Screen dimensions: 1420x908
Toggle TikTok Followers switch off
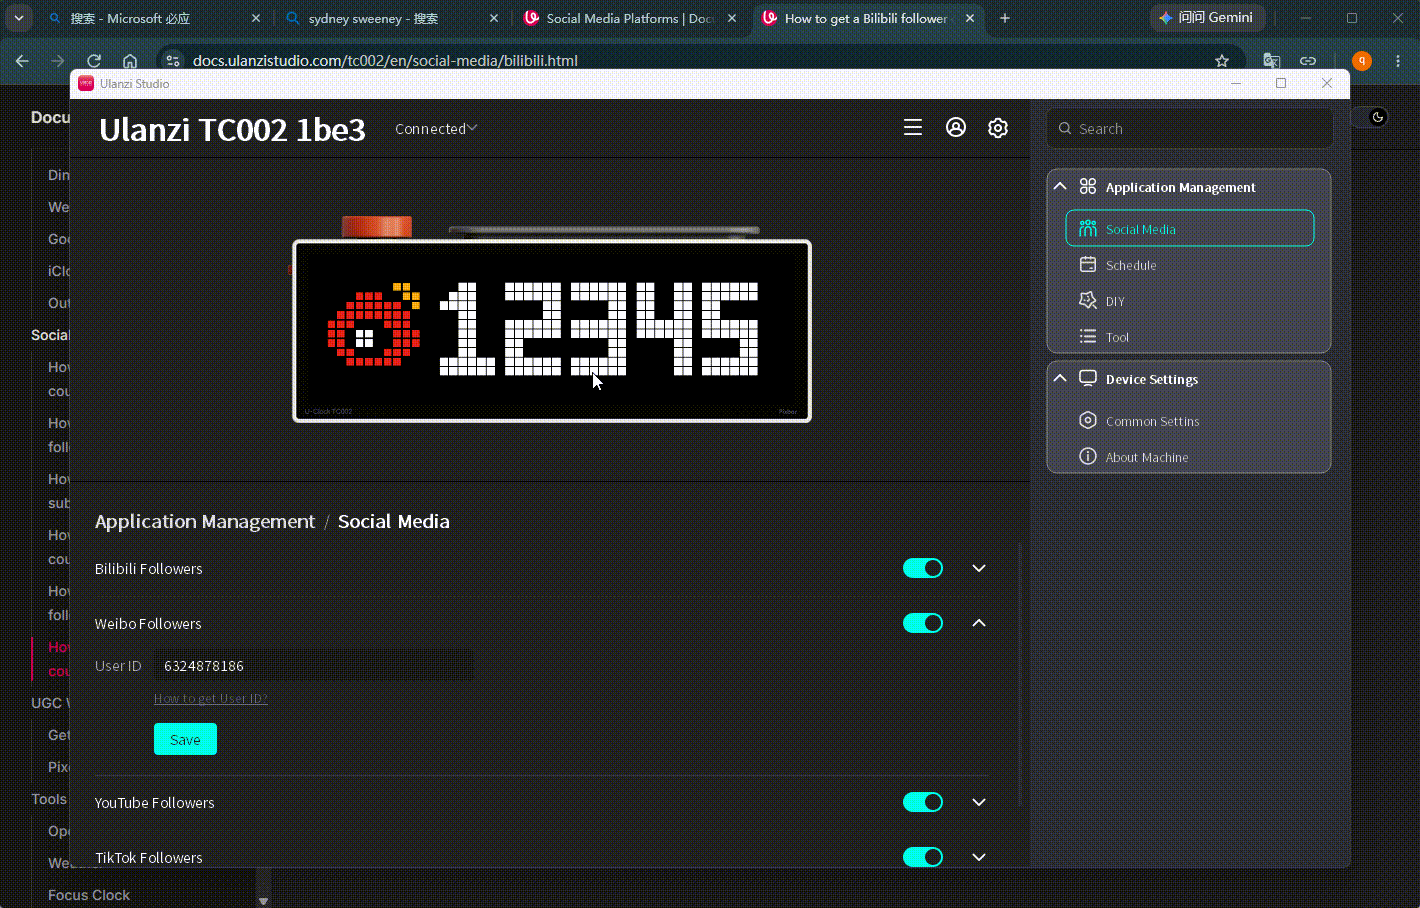[x=923, y=857]
